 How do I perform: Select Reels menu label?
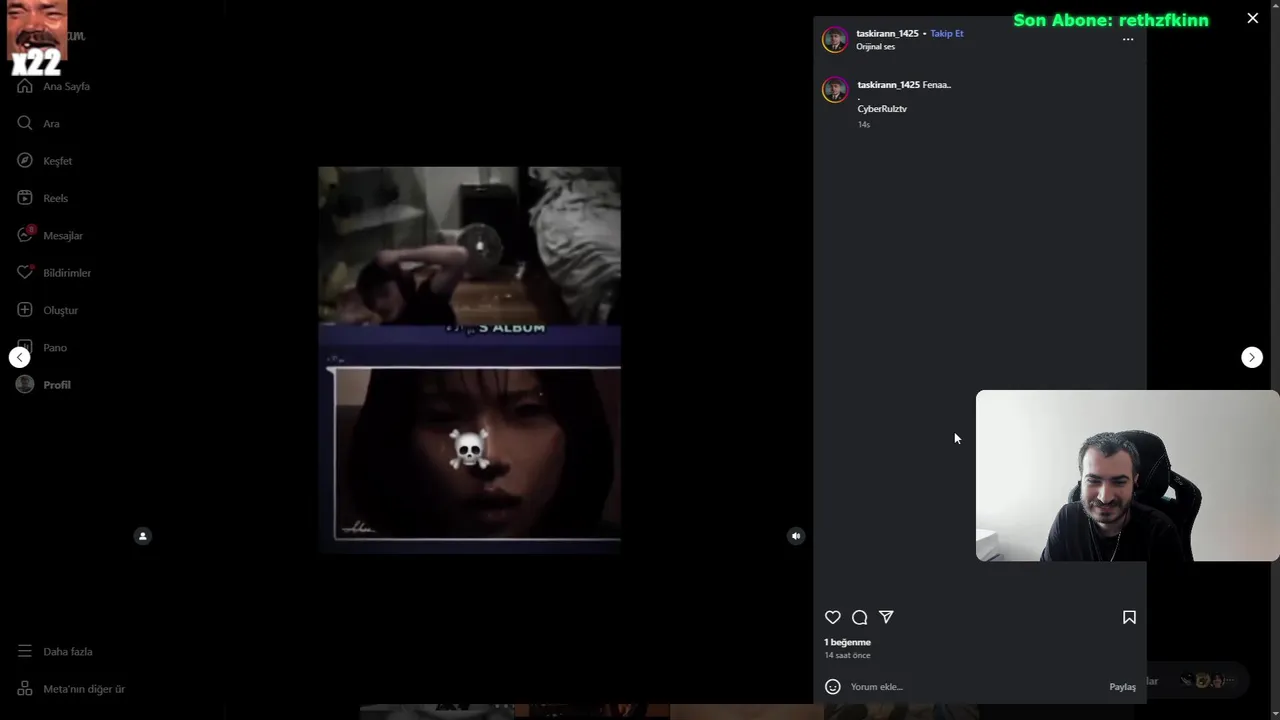(55, 198)
